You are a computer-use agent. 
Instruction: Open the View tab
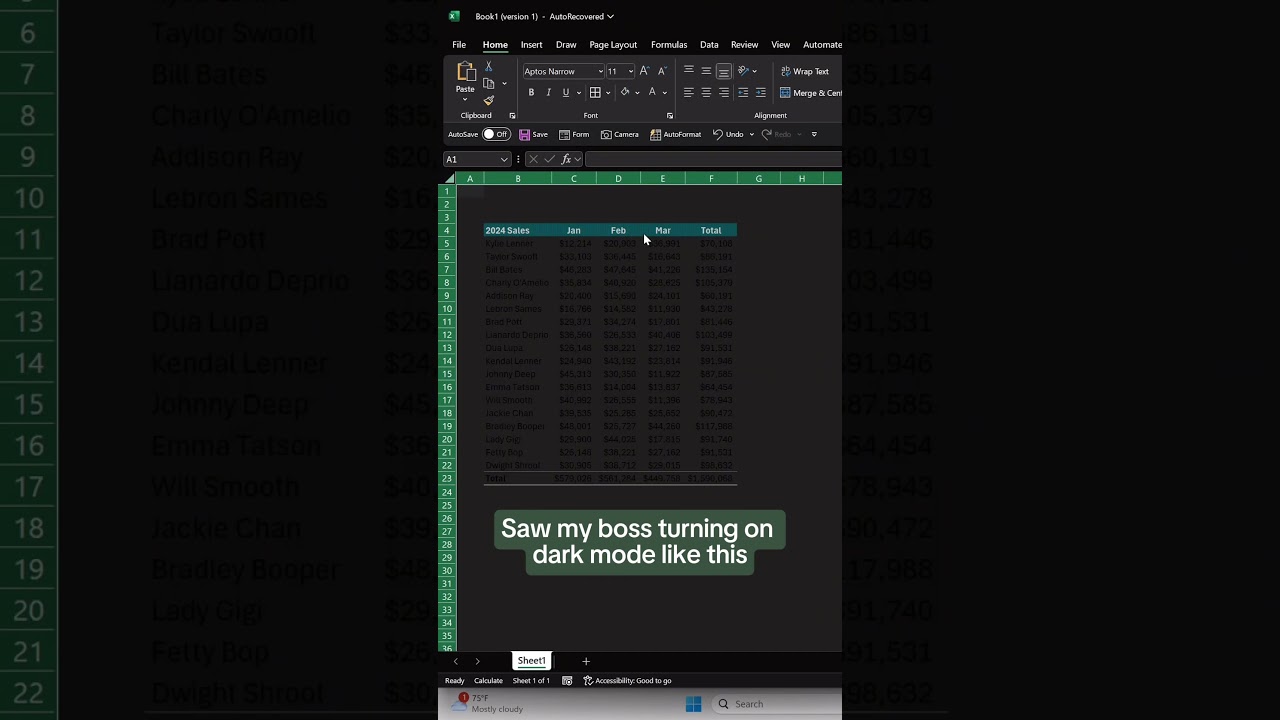780,44
